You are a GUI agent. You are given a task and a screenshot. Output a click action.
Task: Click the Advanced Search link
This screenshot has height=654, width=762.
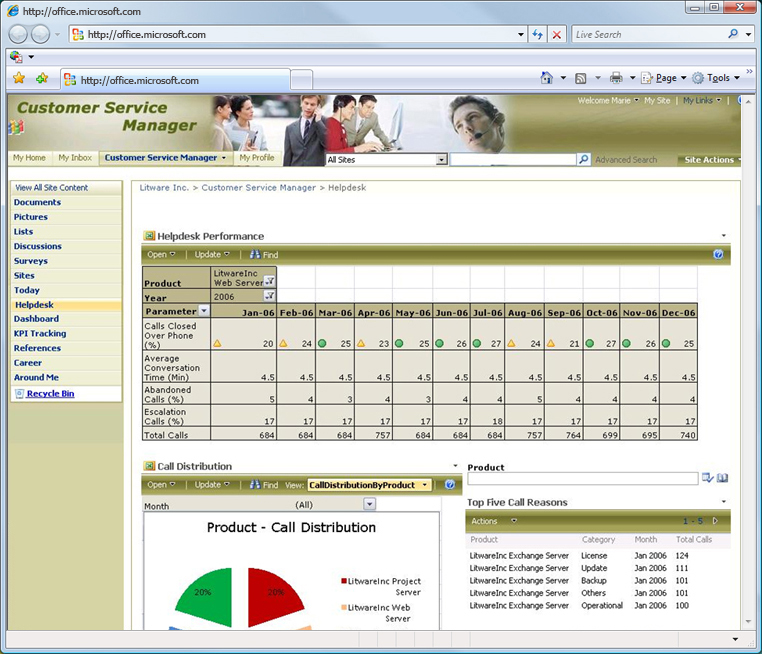pyautogui.click(x=626, y=160)
